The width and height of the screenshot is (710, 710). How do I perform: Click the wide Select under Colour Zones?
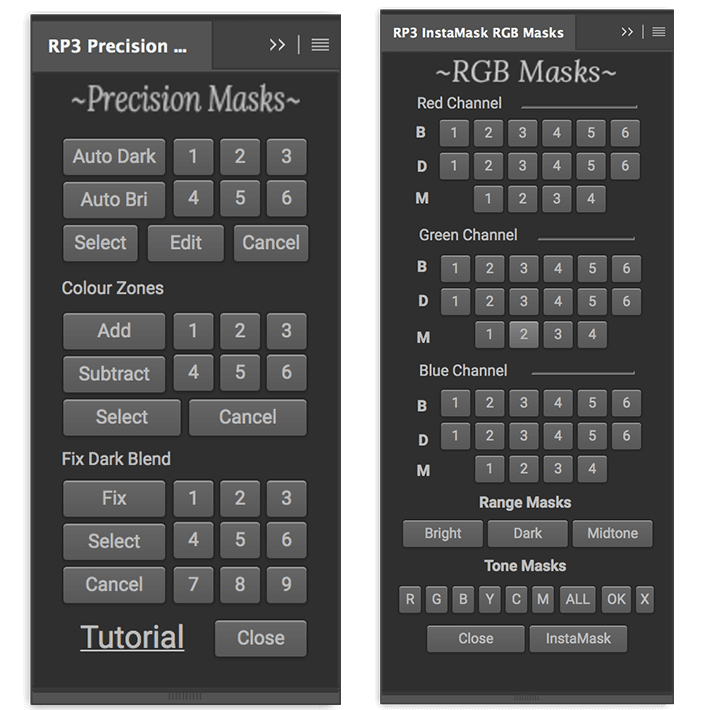tap(122, 417)
